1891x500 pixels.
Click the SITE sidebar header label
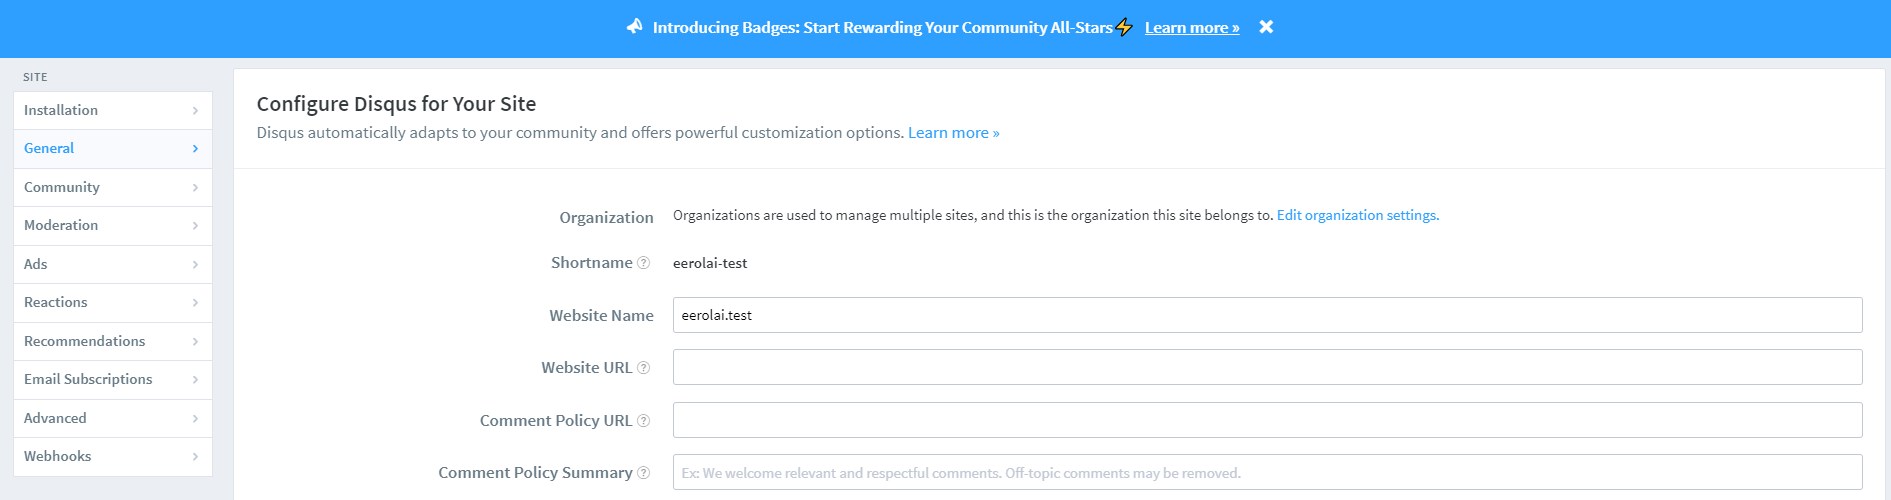point(35,77)
